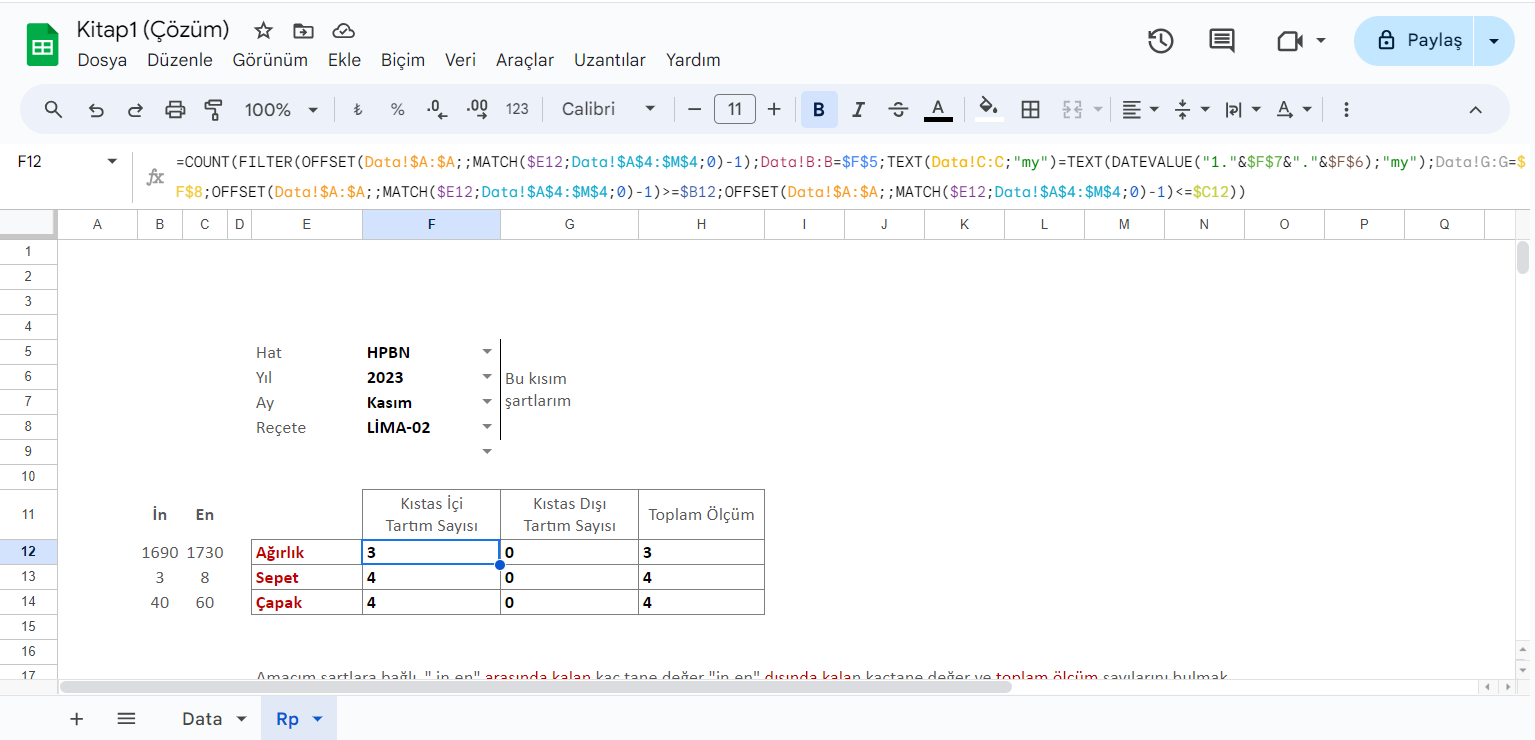Open all sheets list icon
This screenshot has width=1535, height=740.
pos(126,719)
